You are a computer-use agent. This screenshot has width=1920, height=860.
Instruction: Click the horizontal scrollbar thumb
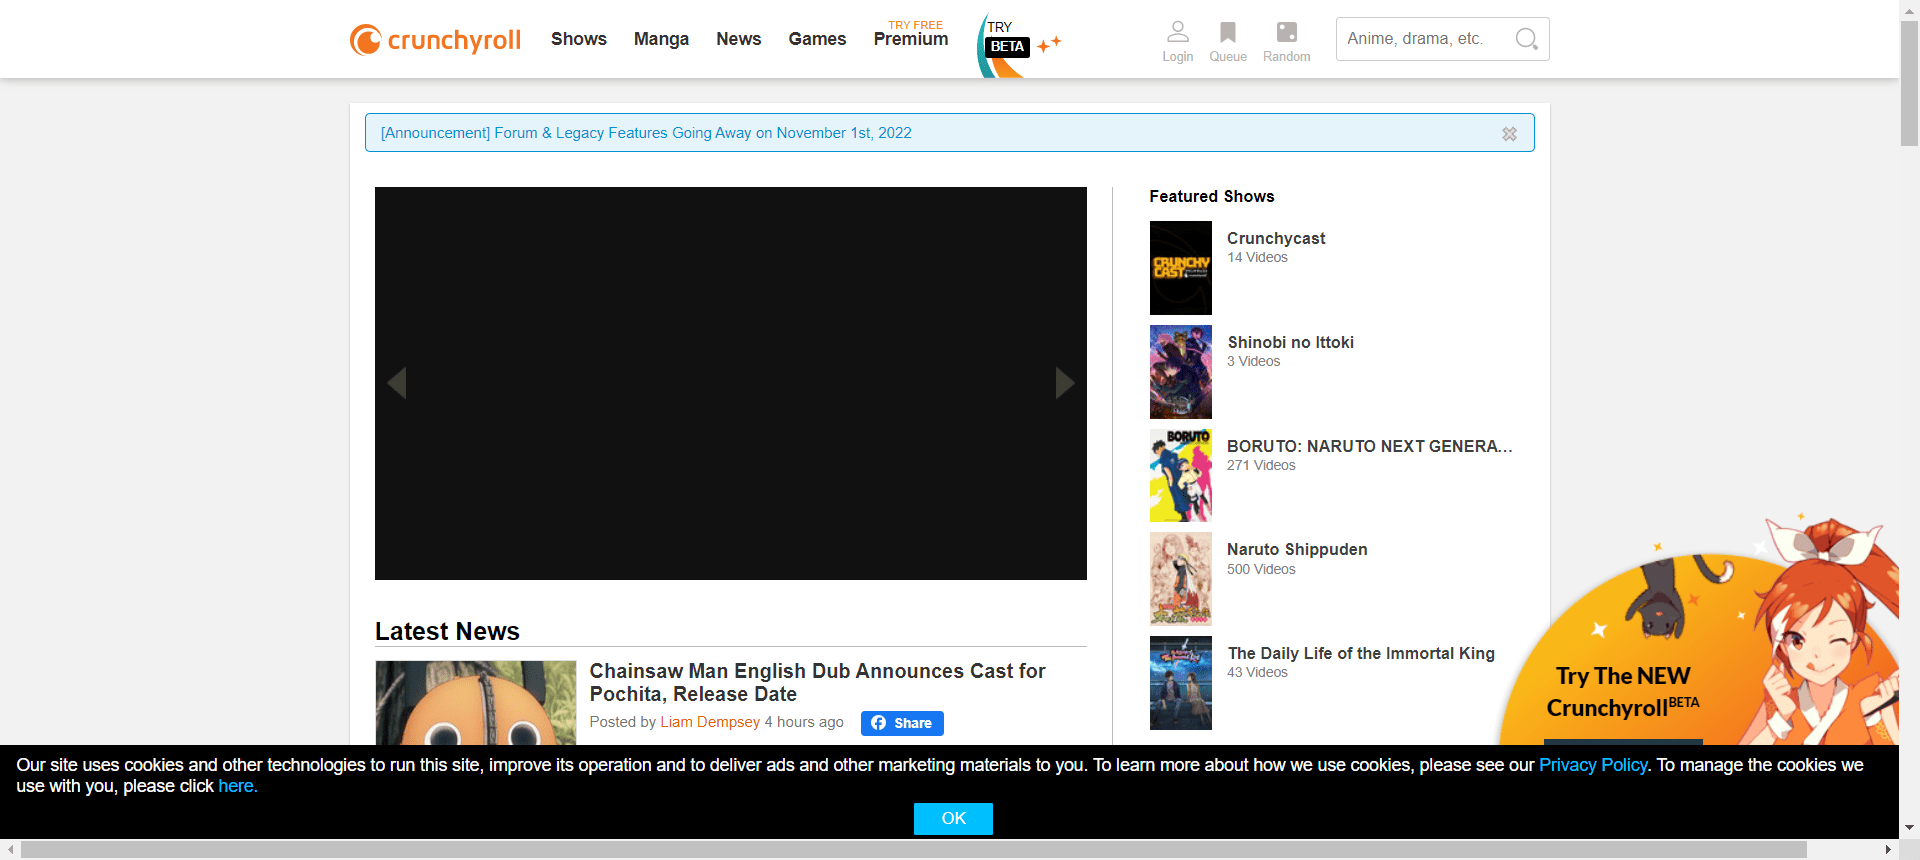[913, 849]
